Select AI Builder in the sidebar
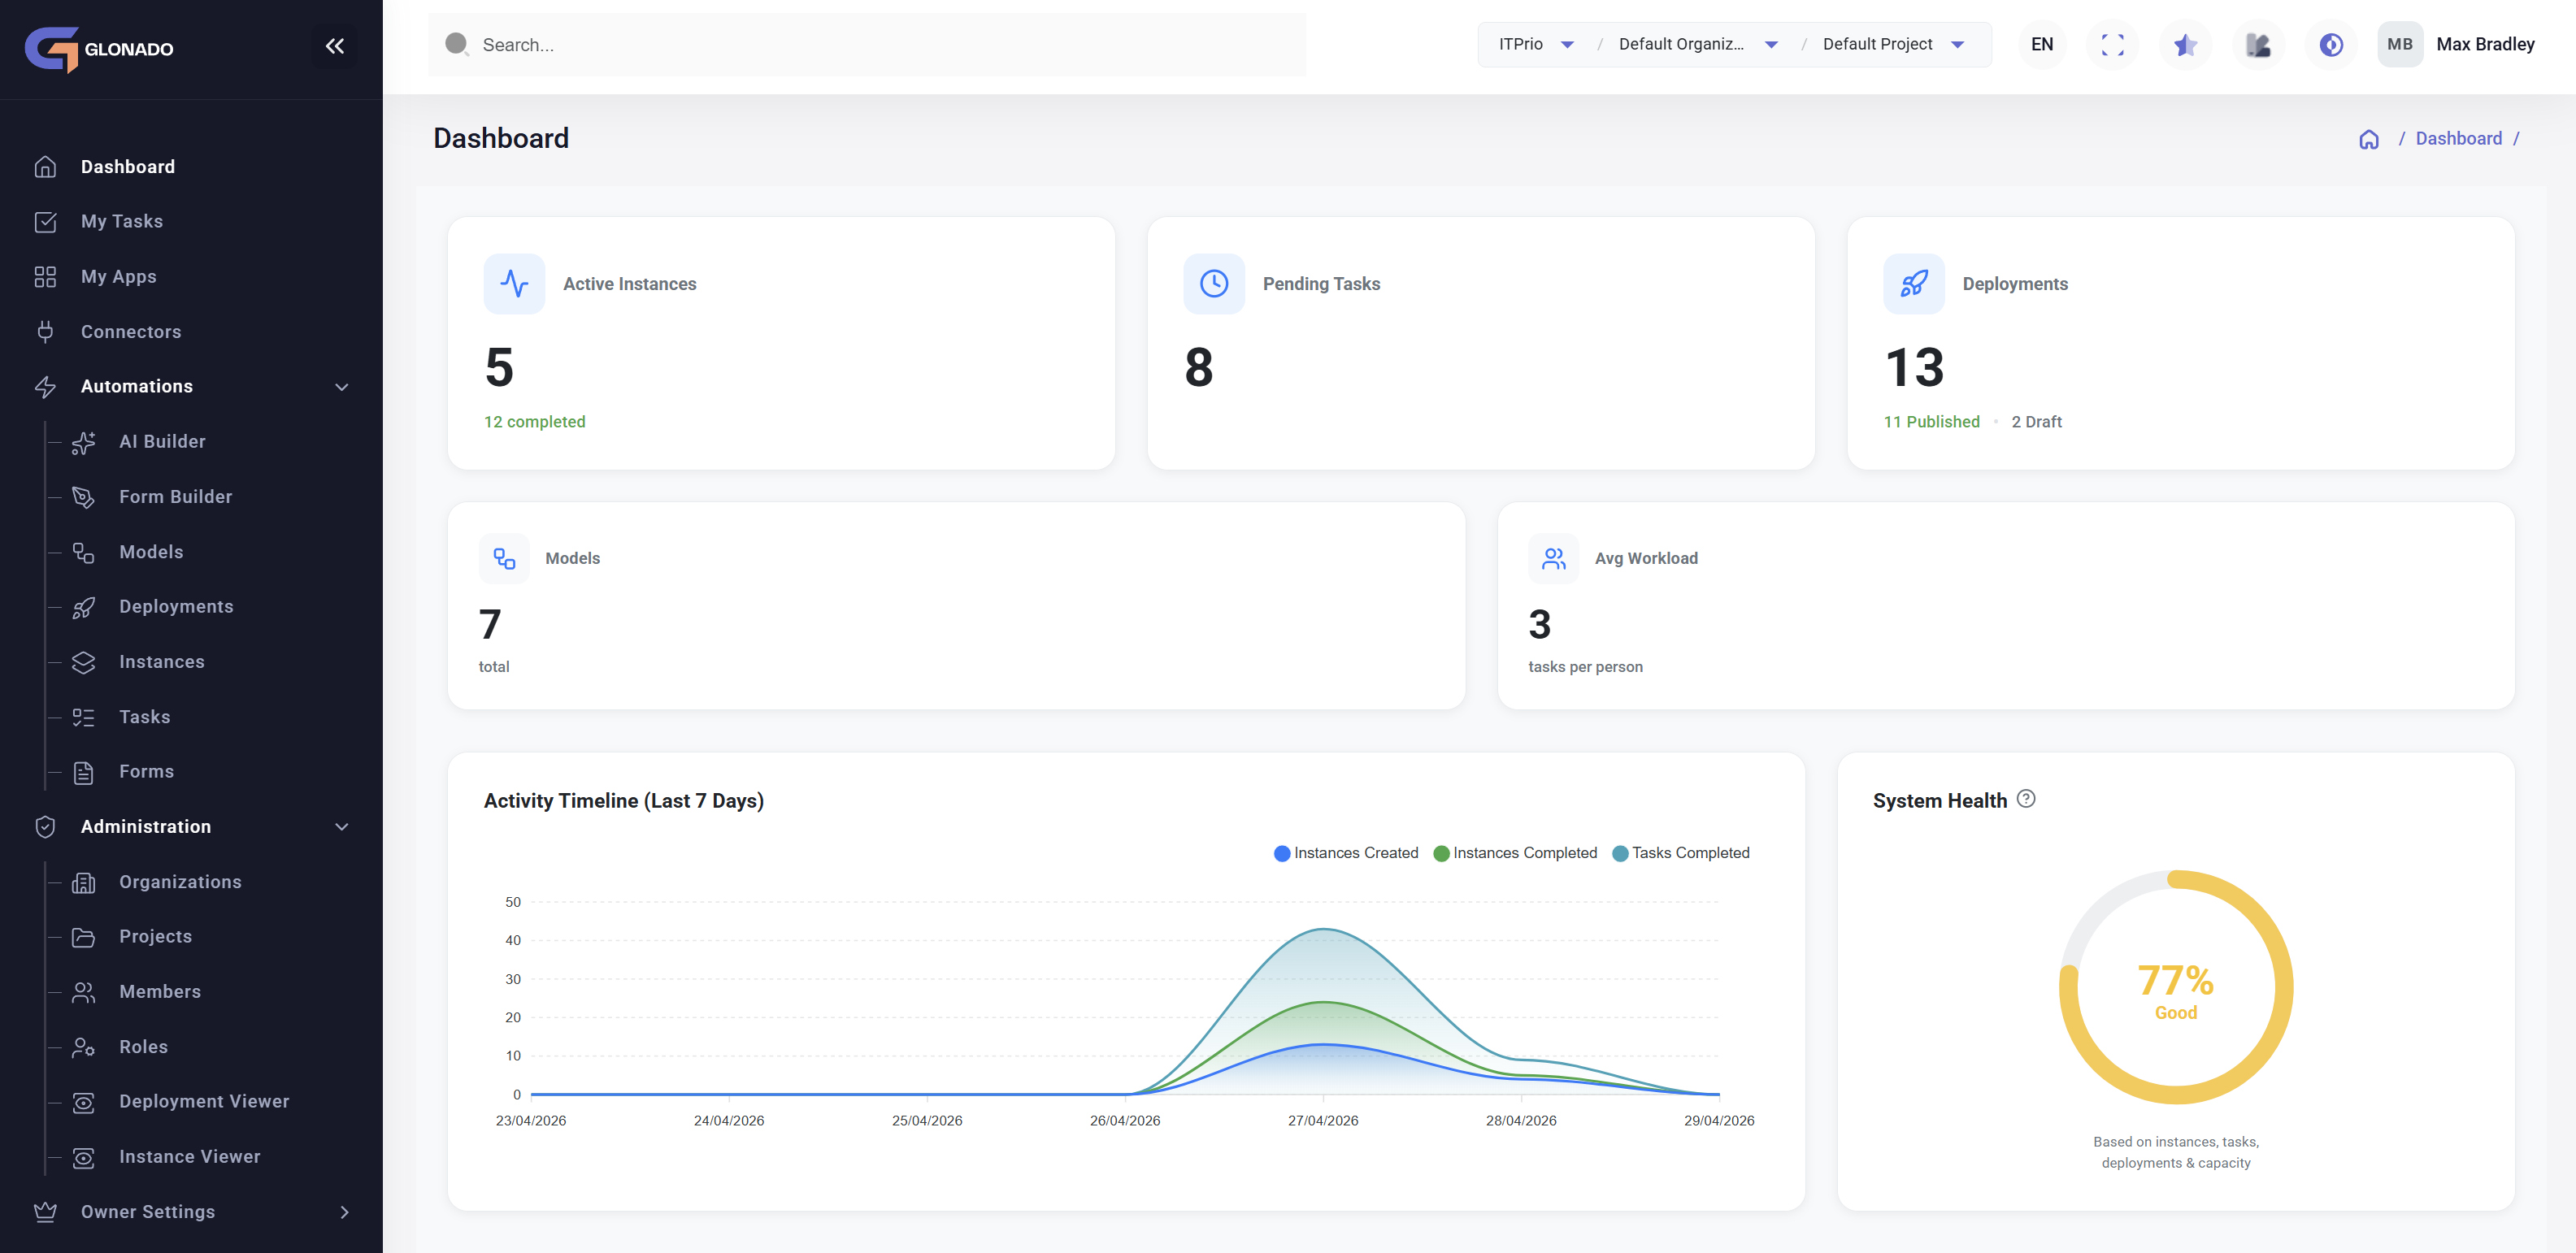The width and height of the screenshot is (2576, 1253). [x=162, y=441]
